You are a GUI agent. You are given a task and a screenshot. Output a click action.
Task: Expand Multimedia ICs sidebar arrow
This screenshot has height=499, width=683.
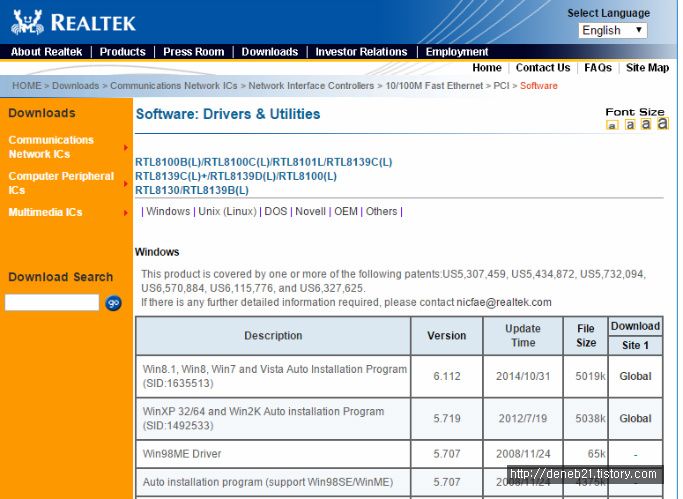click(x=125, y=212)
